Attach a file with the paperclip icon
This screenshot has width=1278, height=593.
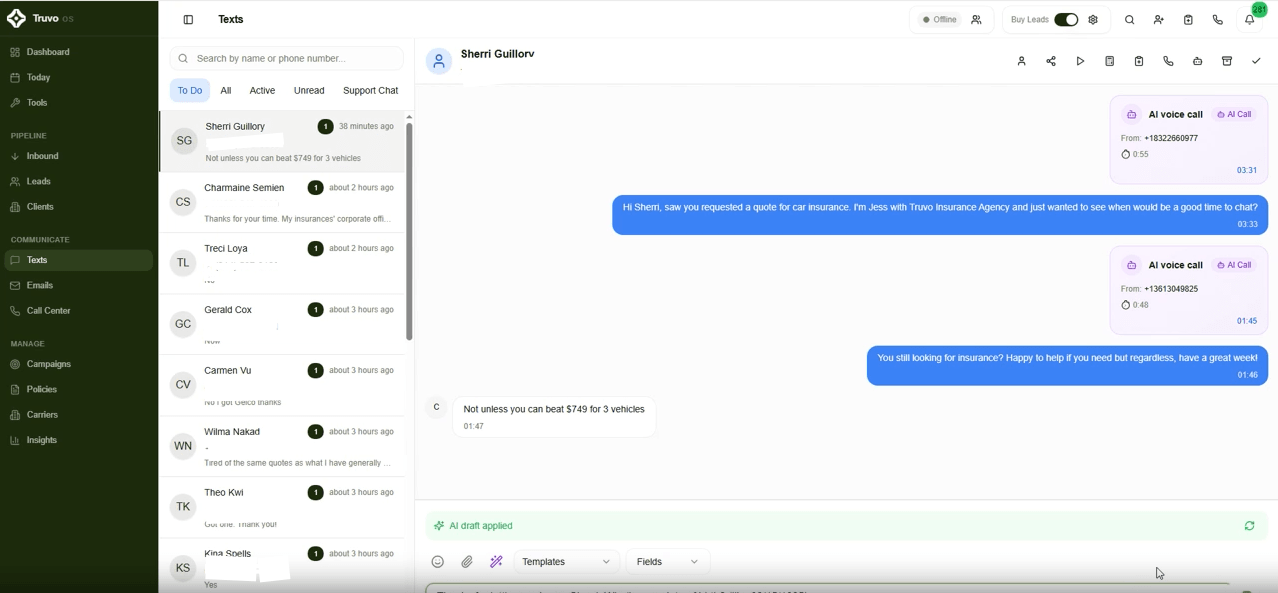(x=467, y=562)
